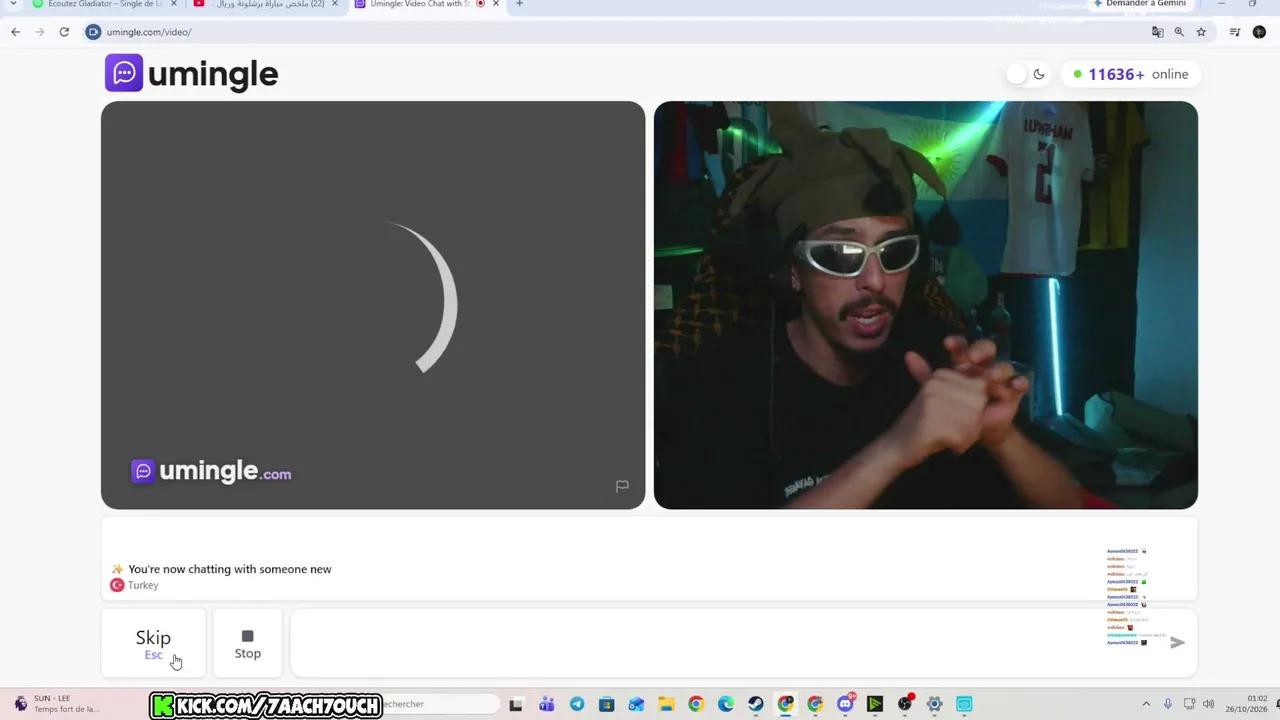Viewport: 1280px width, 720px height.
Task: Click the stranger video loading panel
Action: [x=373, y=305]
